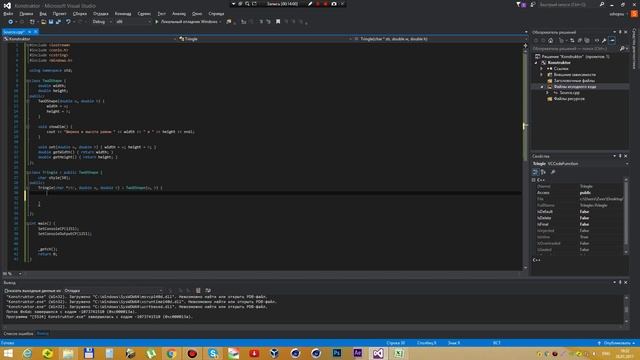Open the Проект menu

point(59,13)
